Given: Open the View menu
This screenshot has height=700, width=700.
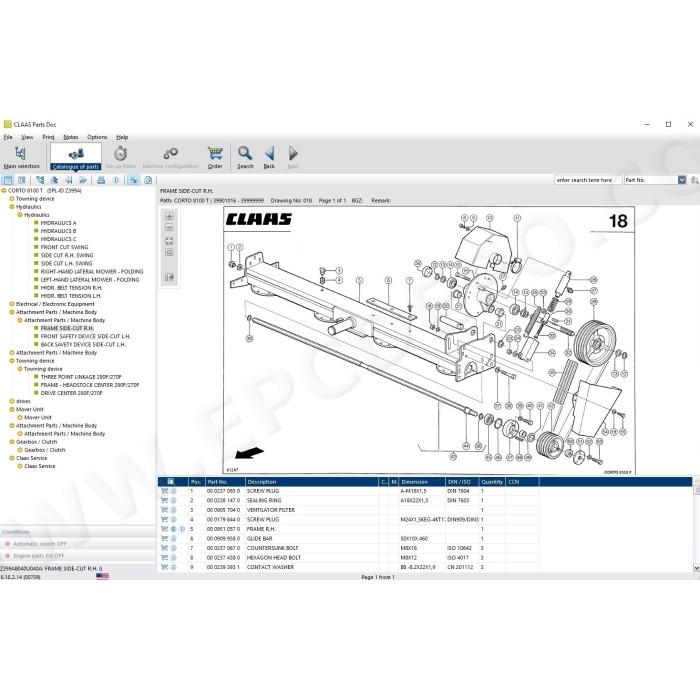Looking at the screenshot, I should pyautogui.click(x=27, y=137).
